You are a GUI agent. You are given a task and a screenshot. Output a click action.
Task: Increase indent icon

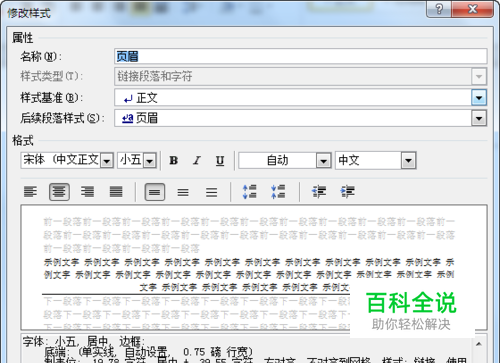pyautogui.click(x=347, y=192)
